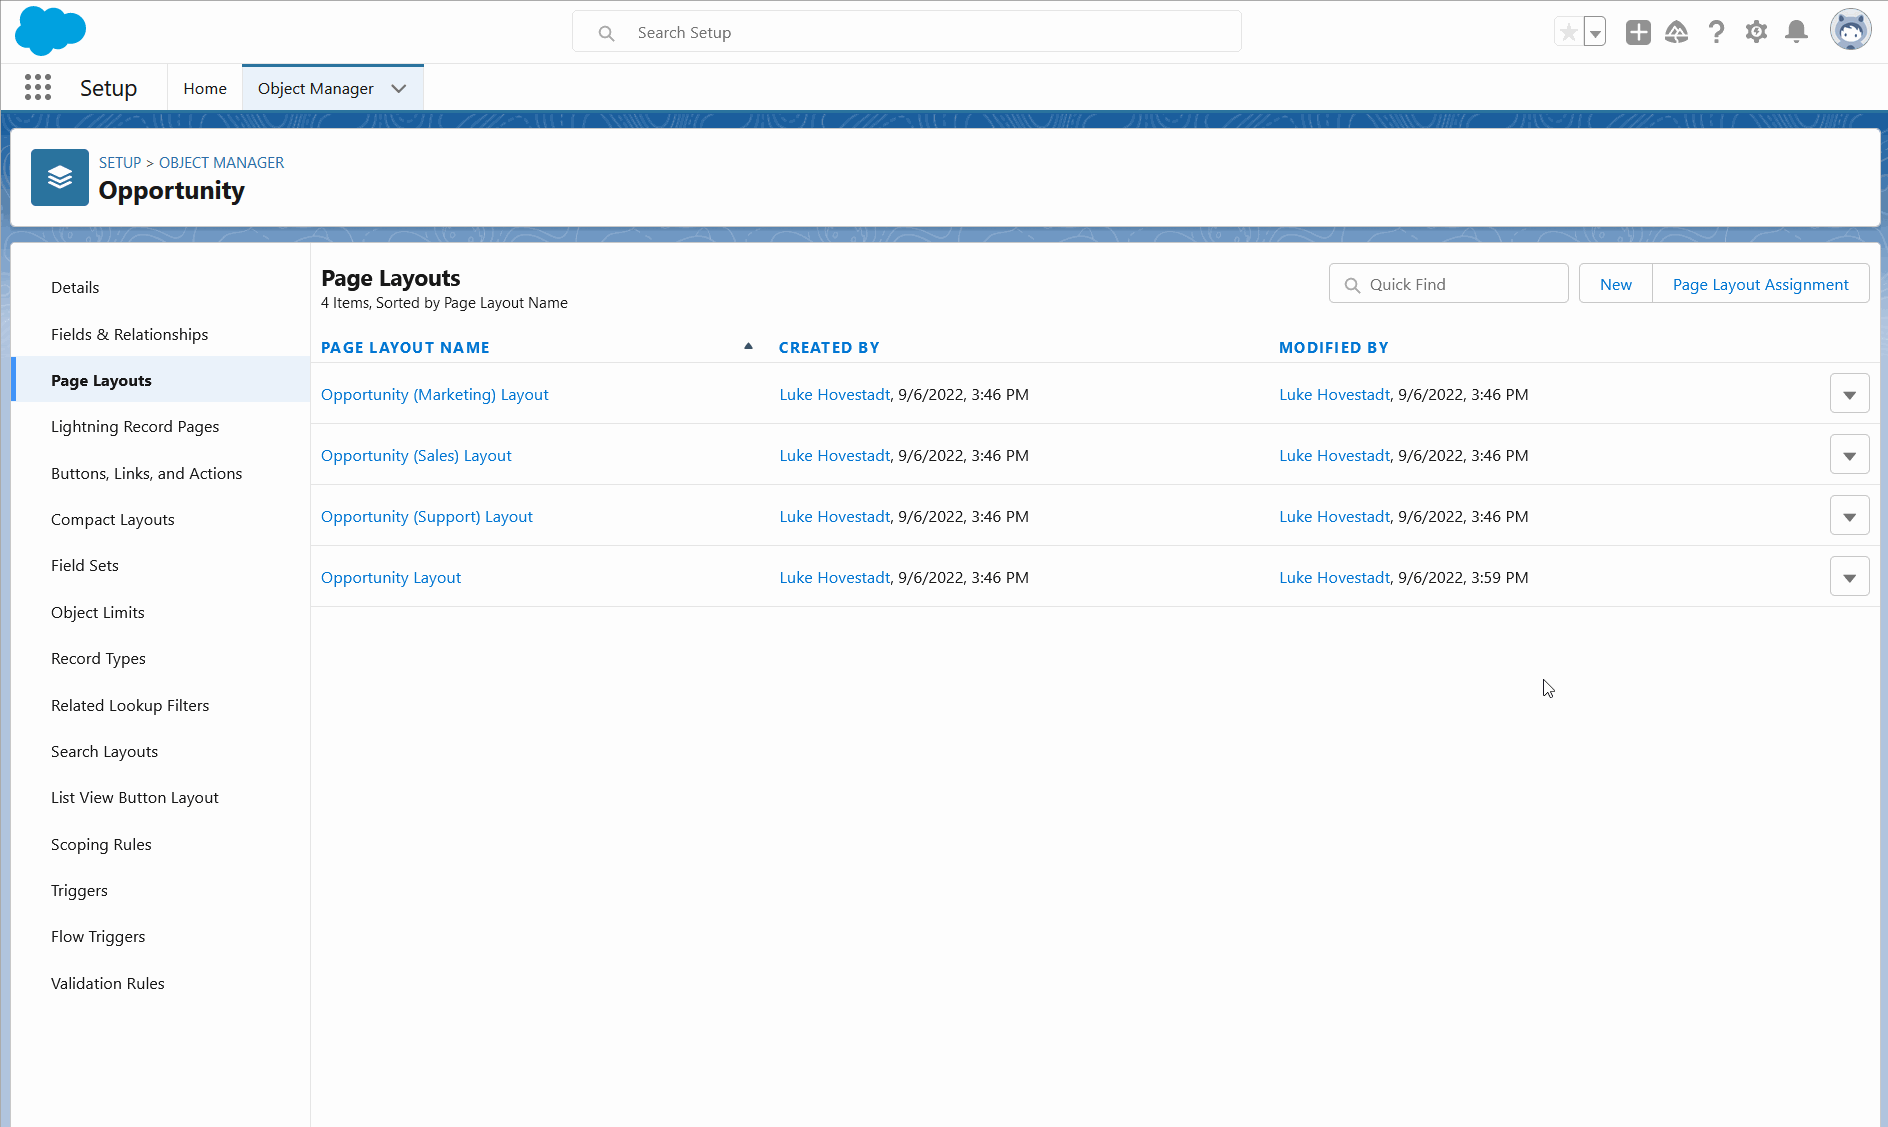This screenshot has width=1888, height=1127.
Task: Open Object Limits in sidebar
Action: click(x=98, y=613)
